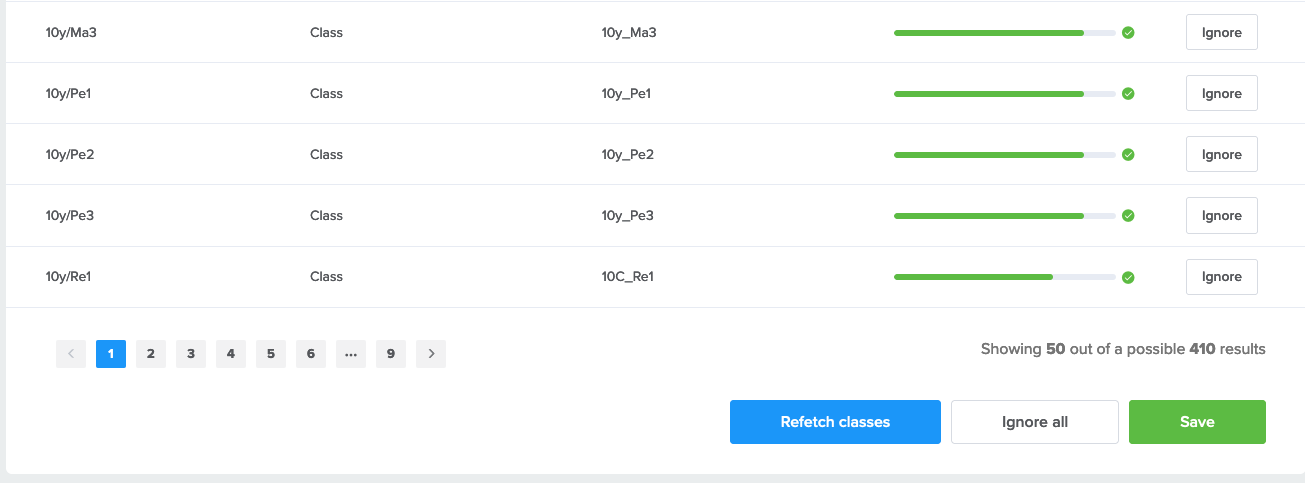The width and height of the screenshot is (1305, 483).
Task: Go to next page with right chevron
Action: pyautogui.click(x=431, y=354)
